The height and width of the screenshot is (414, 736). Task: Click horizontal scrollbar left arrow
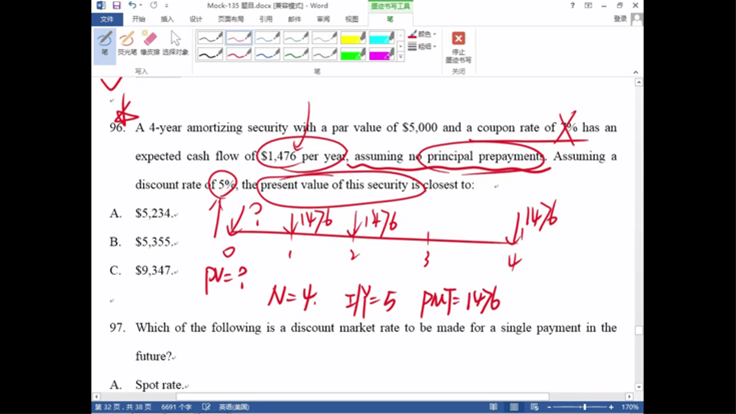96,397
